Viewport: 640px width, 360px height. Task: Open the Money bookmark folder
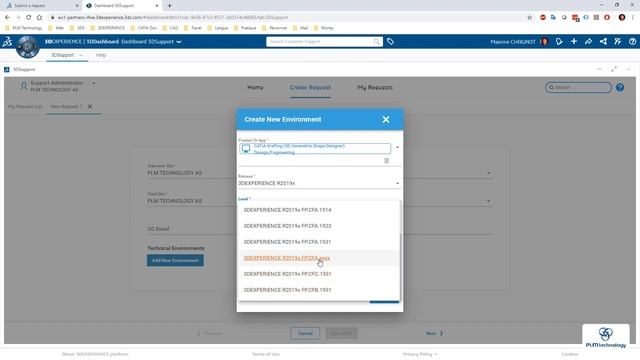[324, 28]
